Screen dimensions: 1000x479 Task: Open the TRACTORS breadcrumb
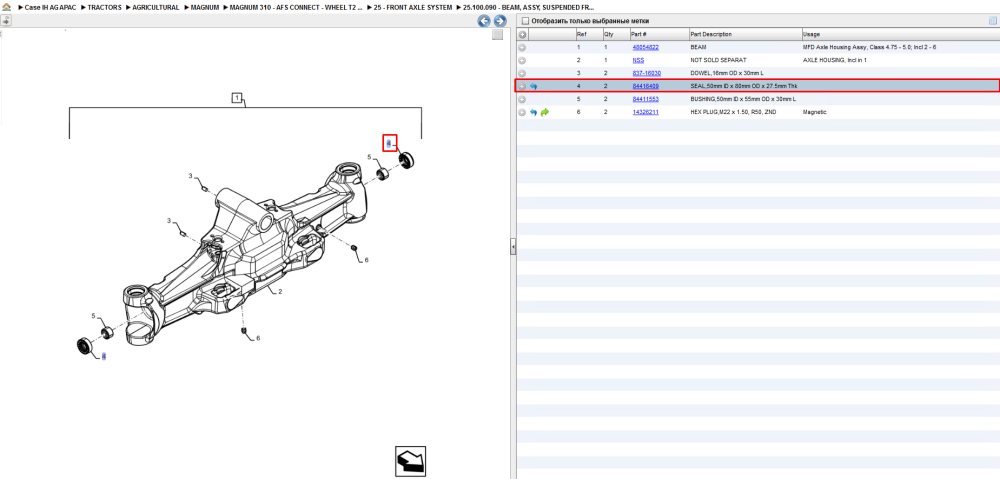[x=105, y=8]
